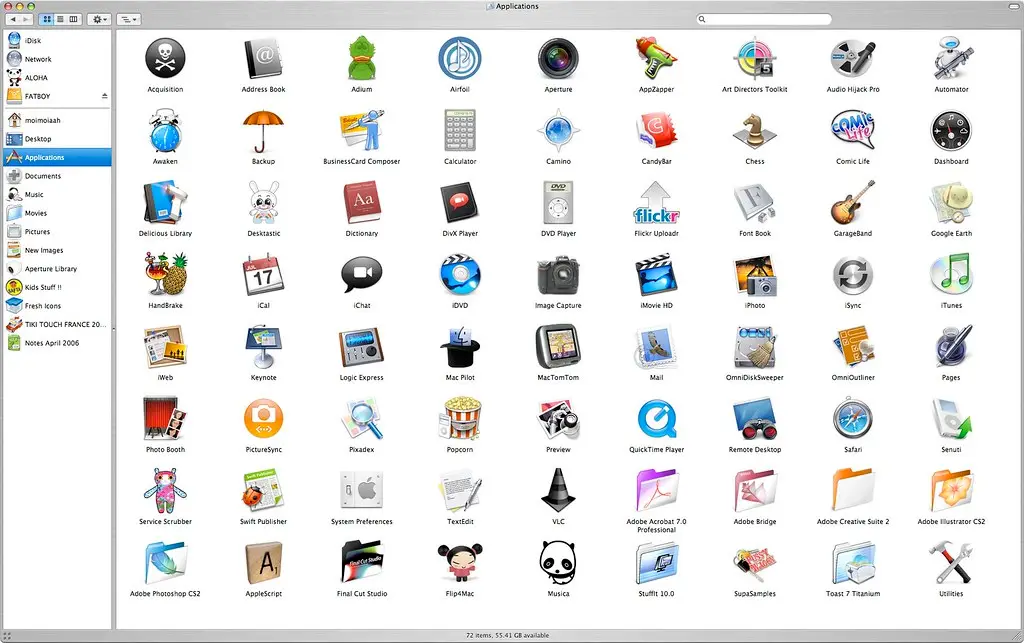This screenshot has width=1024, height=643.
Task: Select Pictures in the sidebar
Action: tap(57, 232)
